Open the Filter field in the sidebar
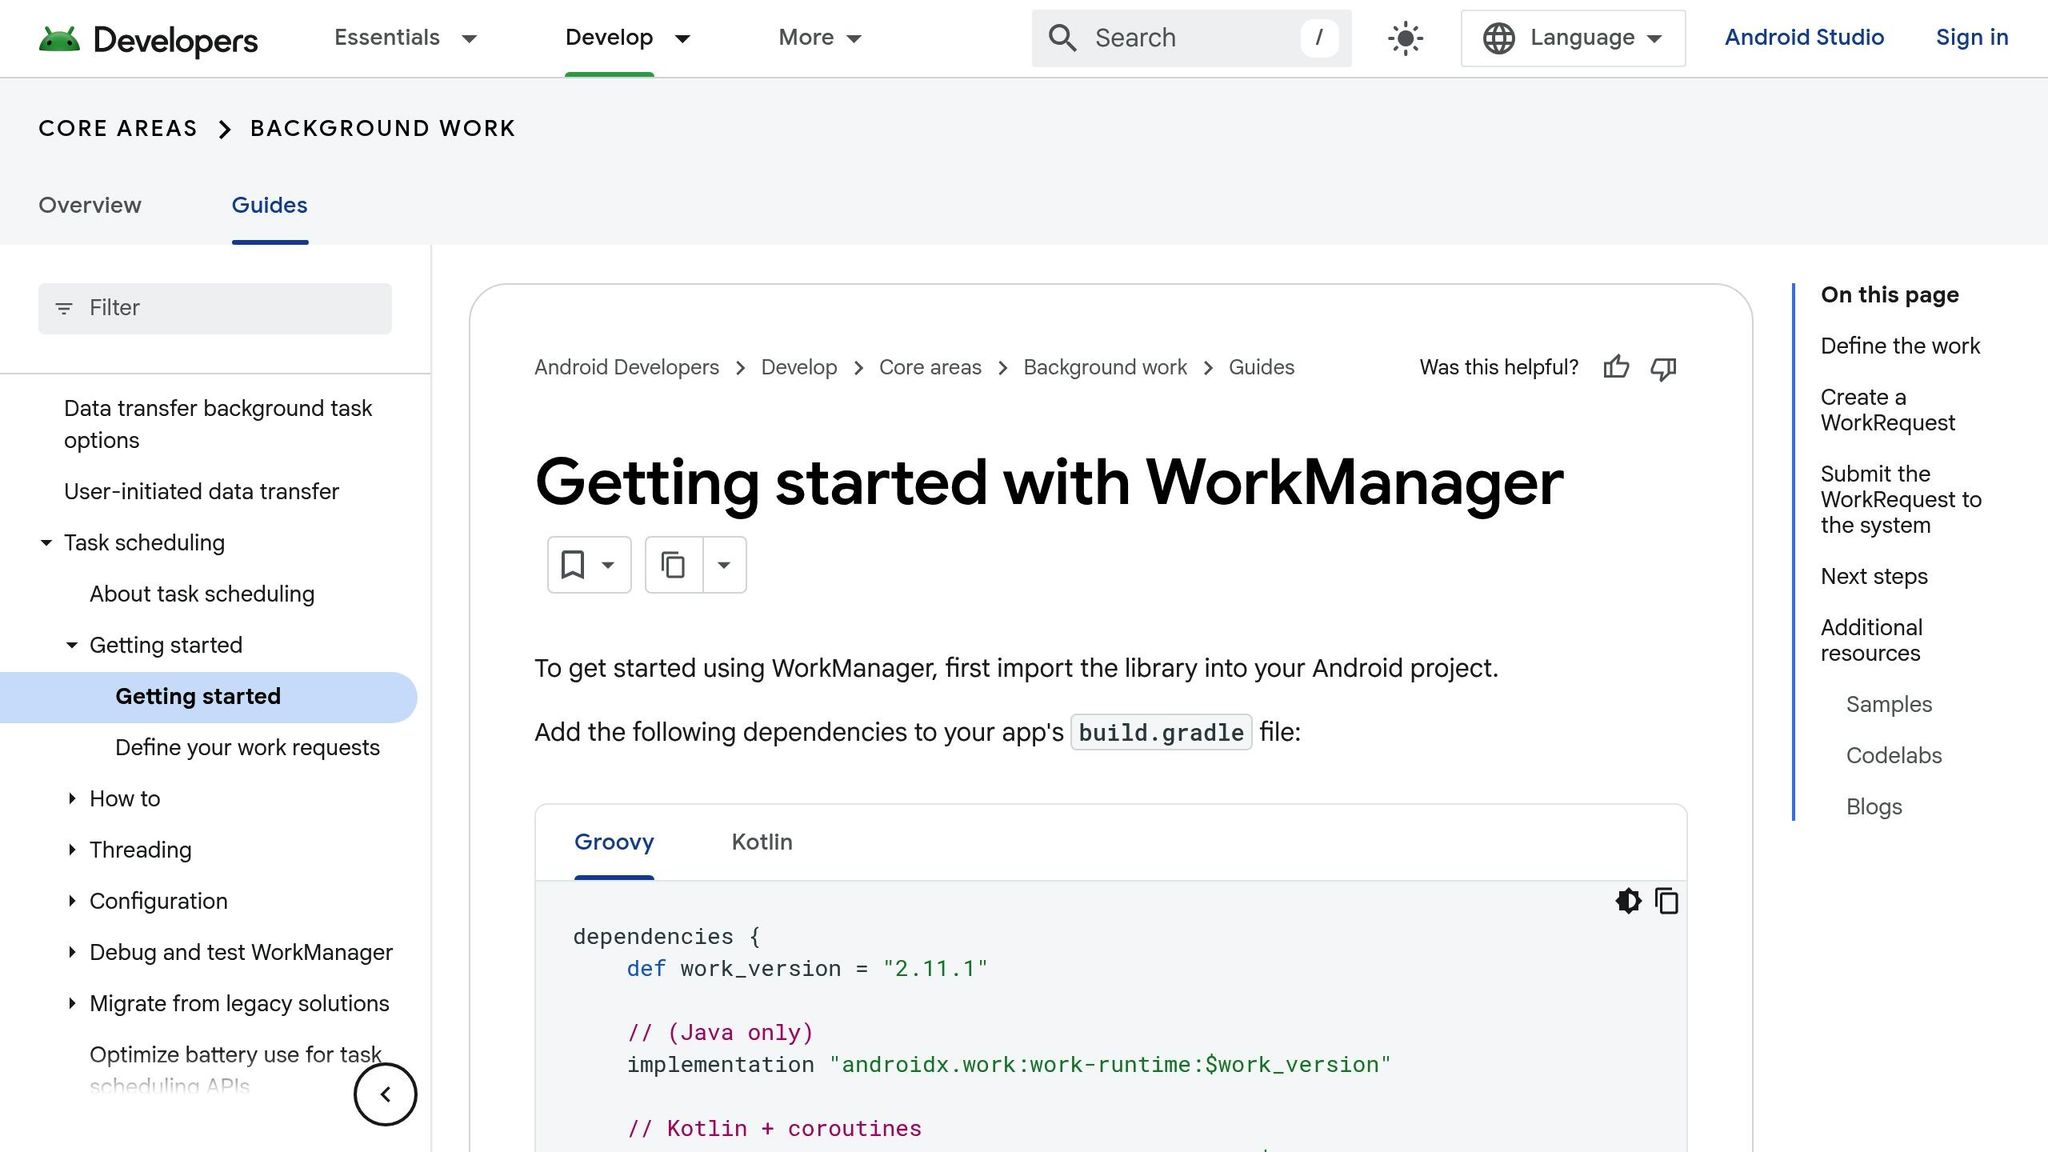The height and width of the screenshot is (1152, 2048). click(214, 308)
